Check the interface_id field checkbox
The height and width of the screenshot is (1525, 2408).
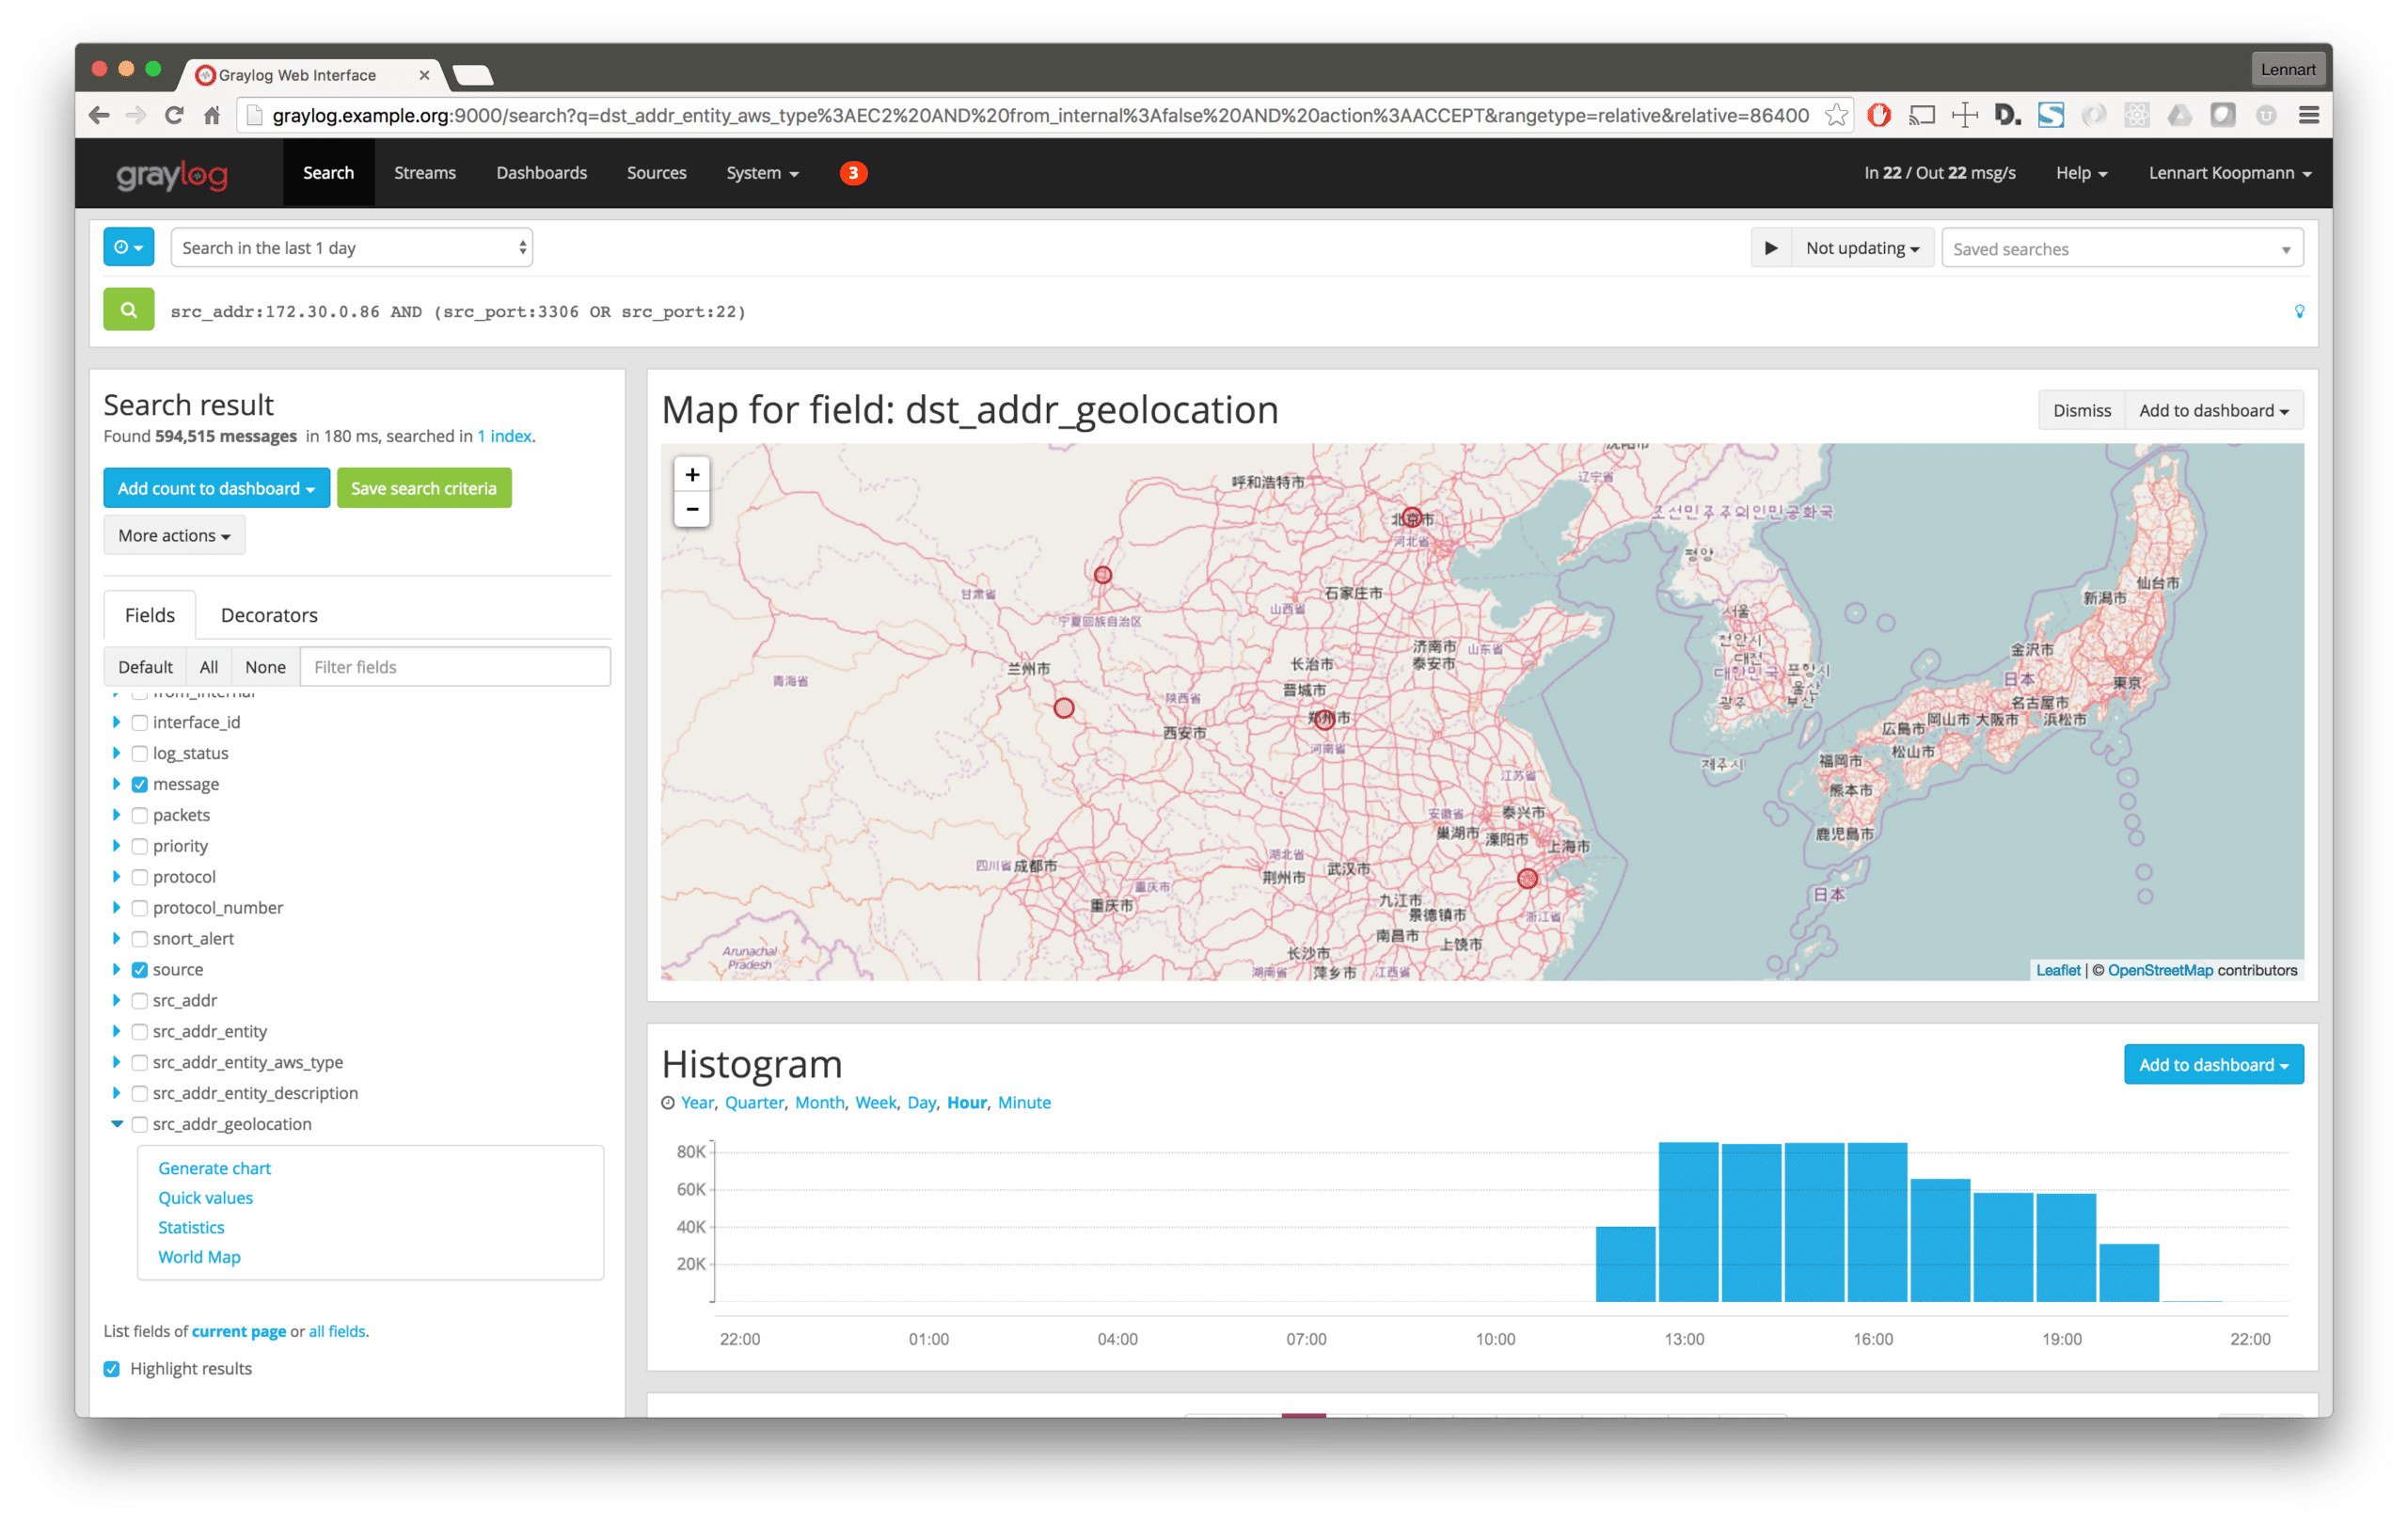tap(140, 722)
